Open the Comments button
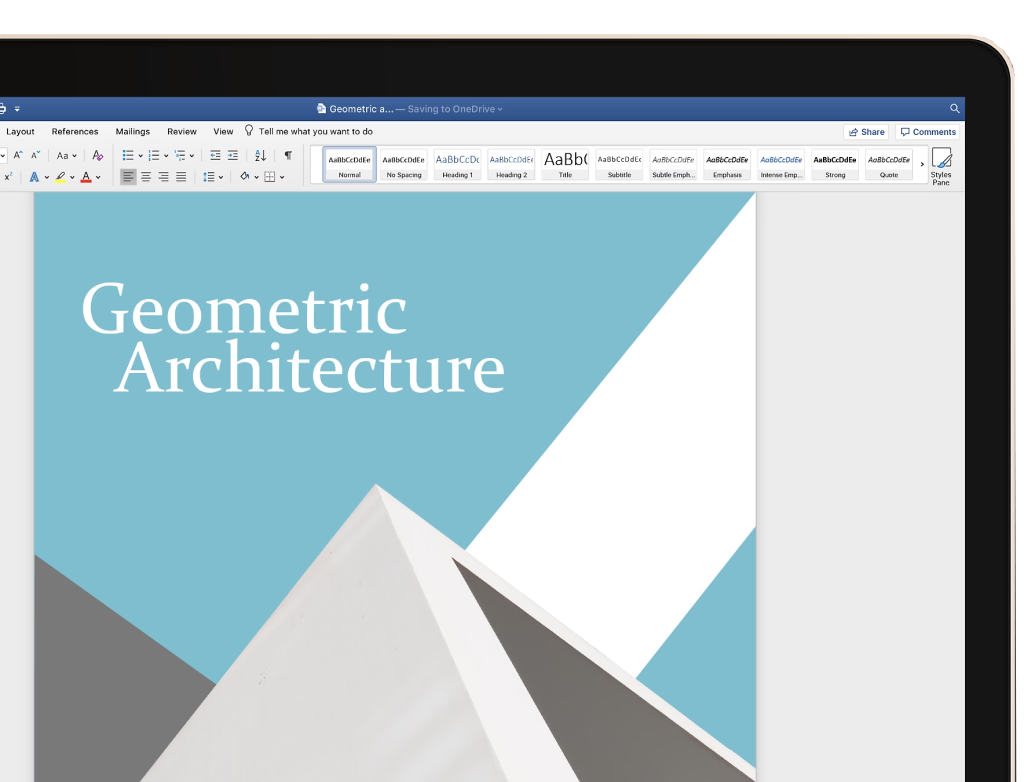1024x782 pixels. [x=928, y=132]
